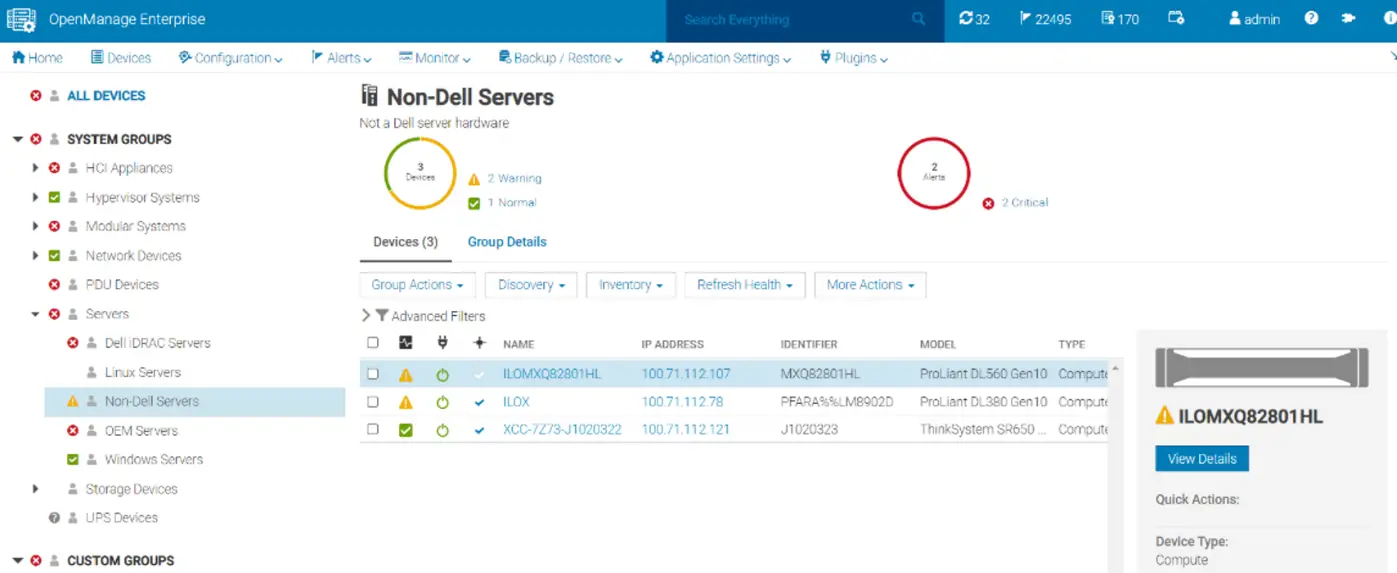This screenshot has width=1397, height=573.
Task: Click the power state column header icon
Action: [442, 343]
